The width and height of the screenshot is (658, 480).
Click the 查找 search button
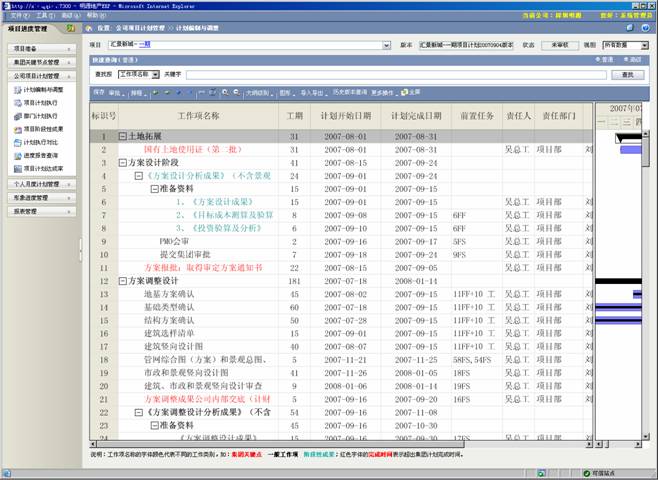pos(627,74)
